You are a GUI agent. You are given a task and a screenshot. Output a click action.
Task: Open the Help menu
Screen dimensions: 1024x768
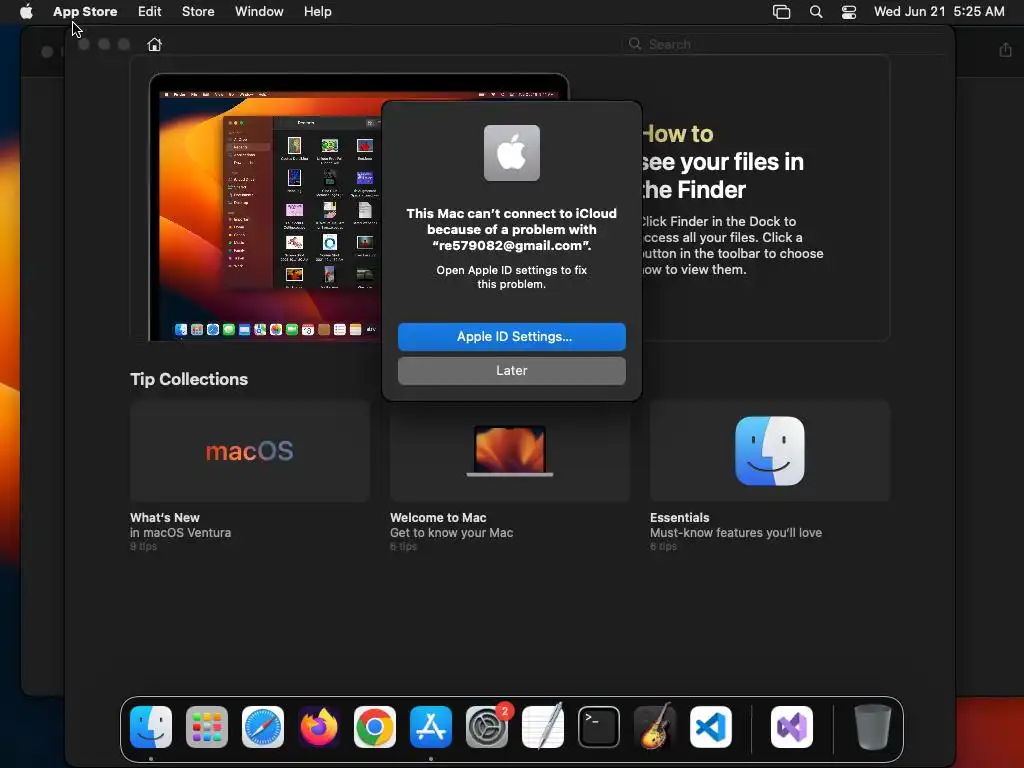[317, 11]
